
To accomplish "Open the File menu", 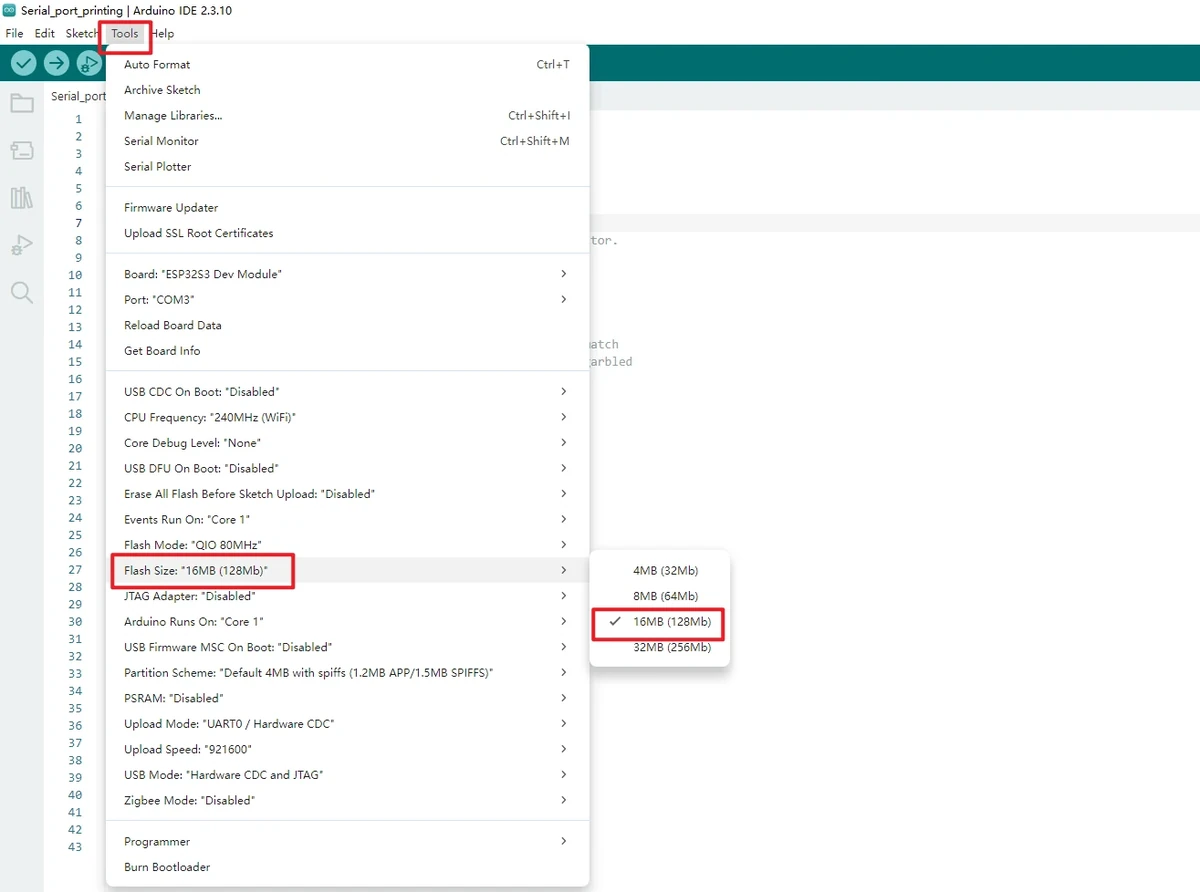I will click(14, 34).
